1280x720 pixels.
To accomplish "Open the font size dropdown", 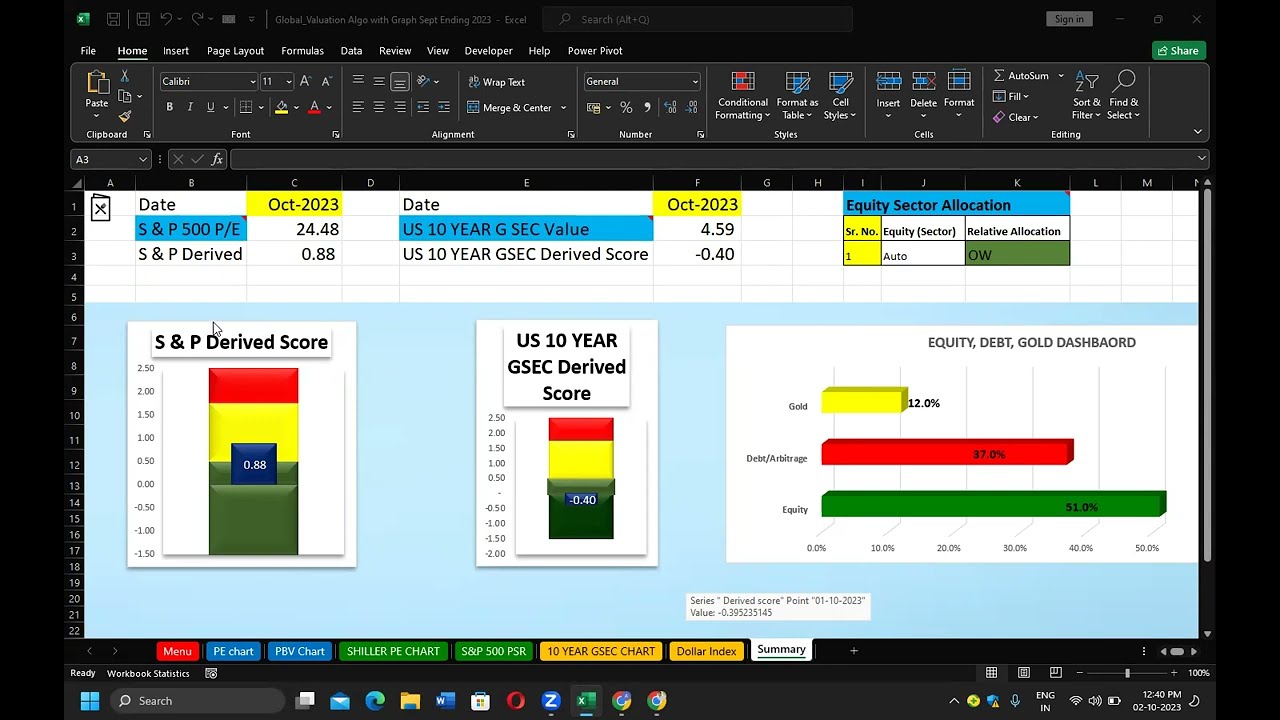I will 289,82.
